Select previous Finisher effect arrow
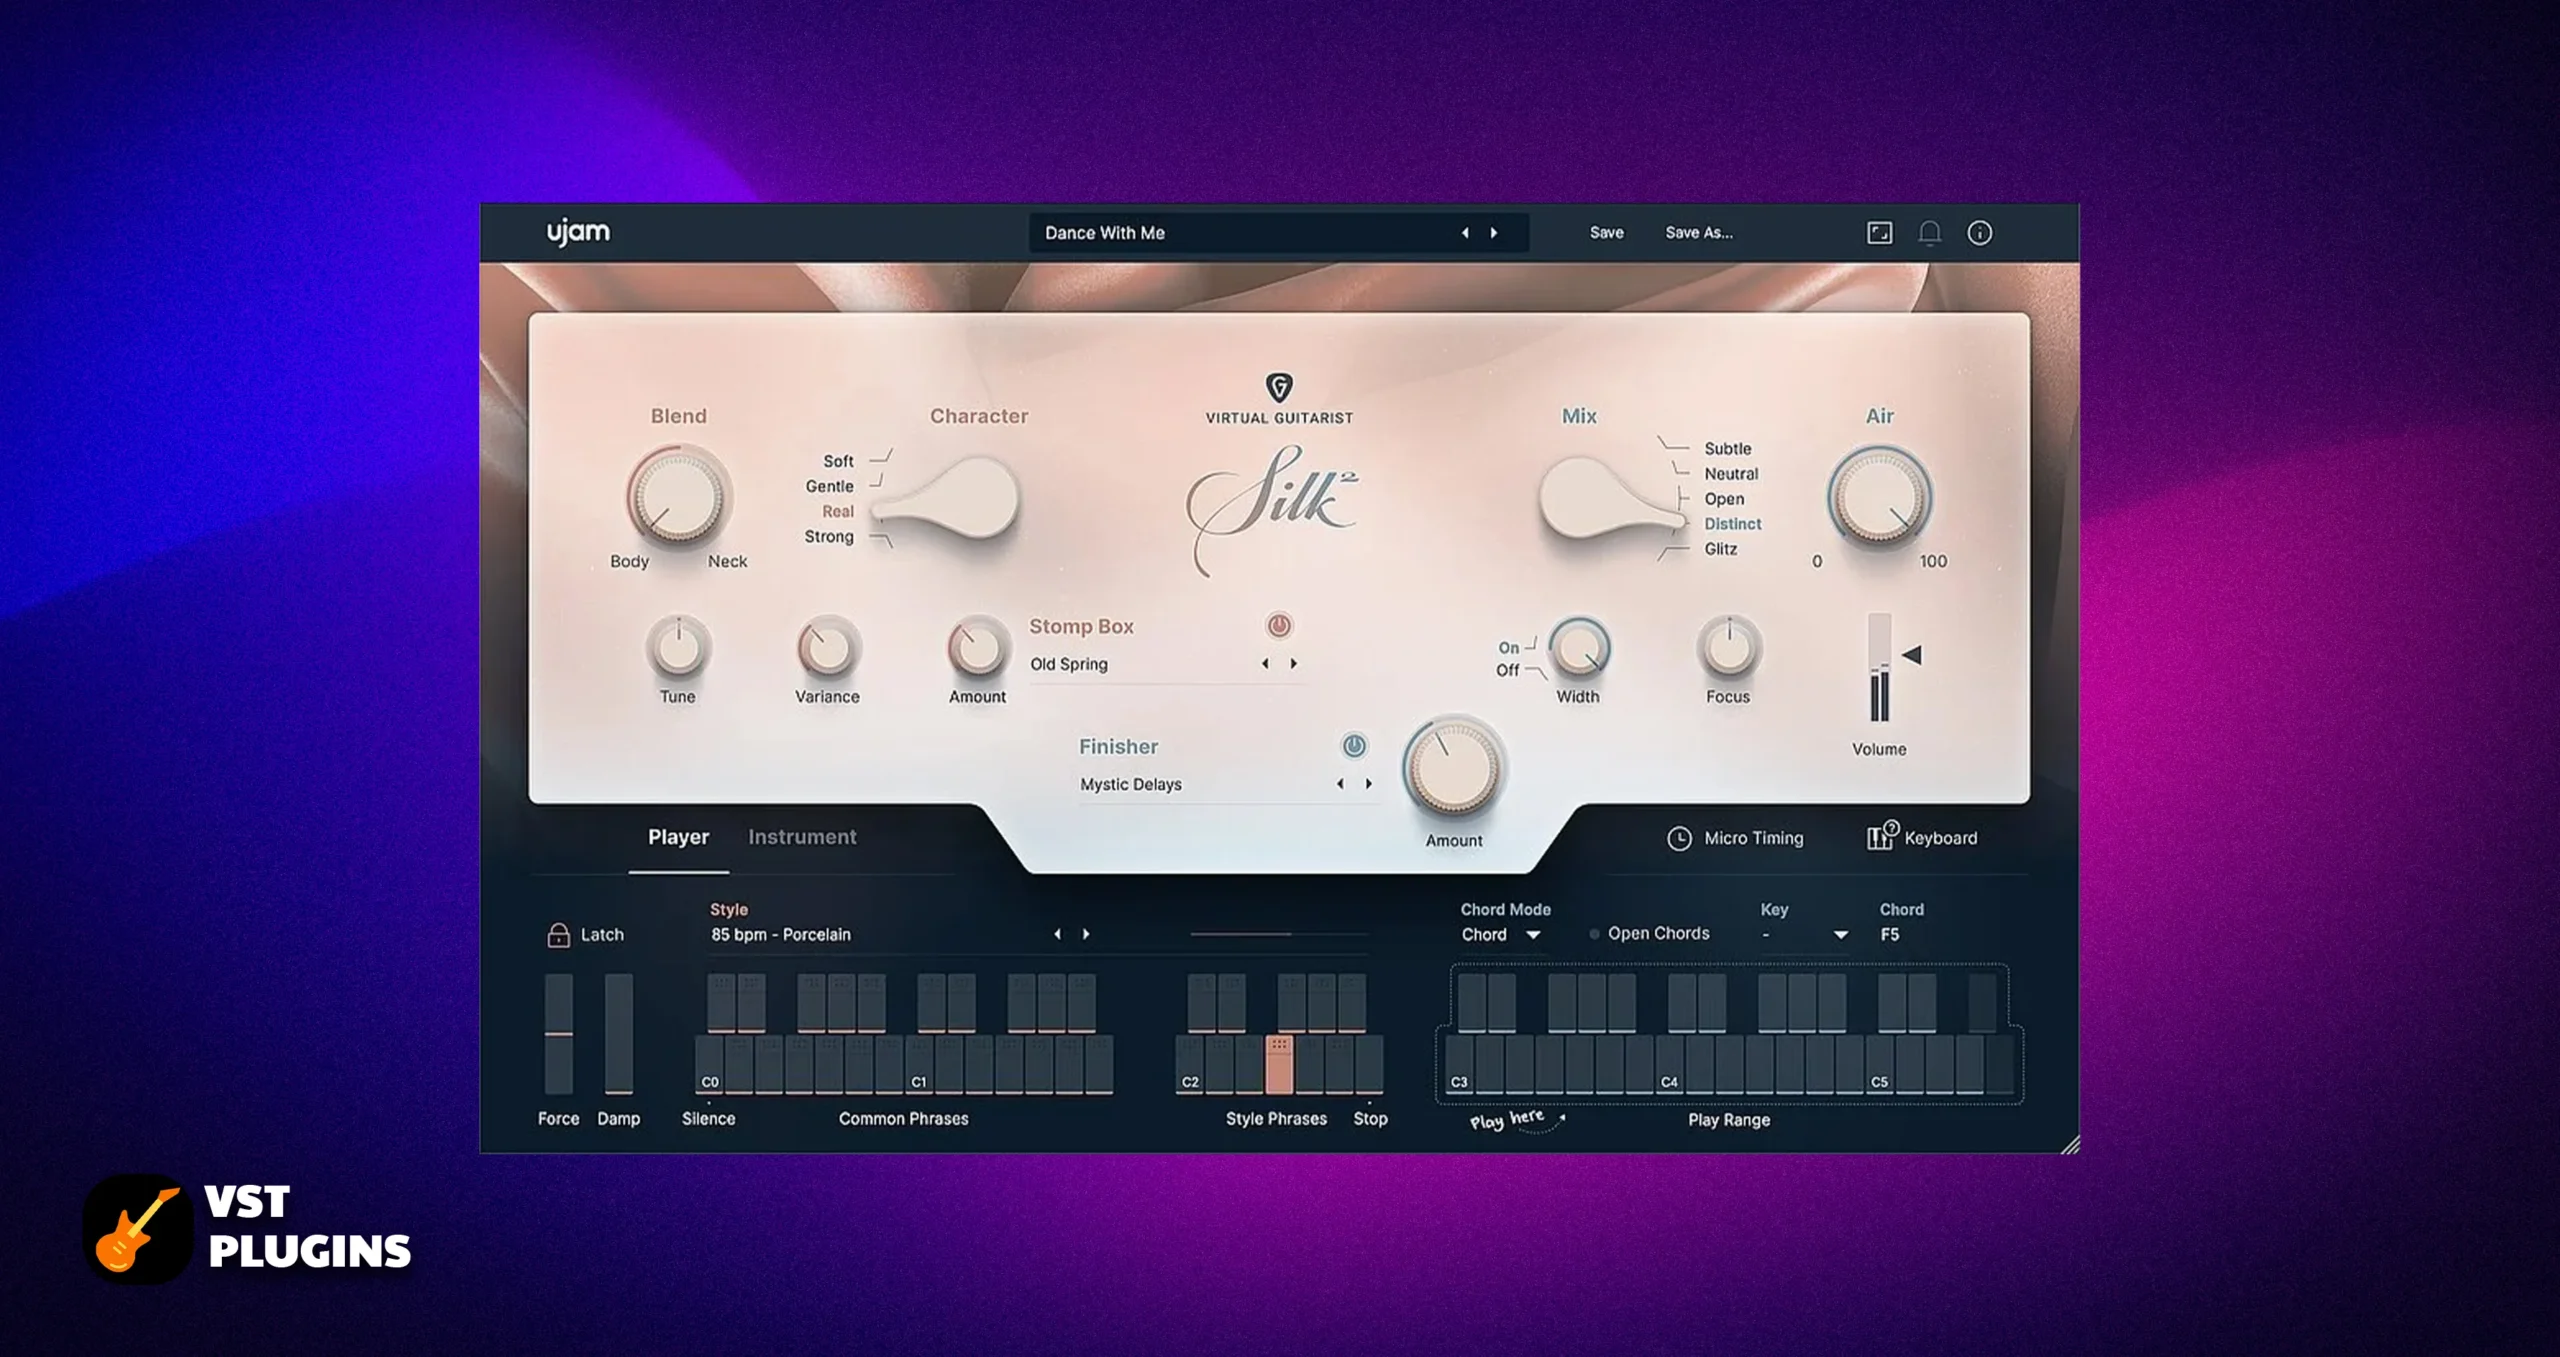Image resolution: width=2560 pixels, height=1357 pixels. coord(1340,784)
